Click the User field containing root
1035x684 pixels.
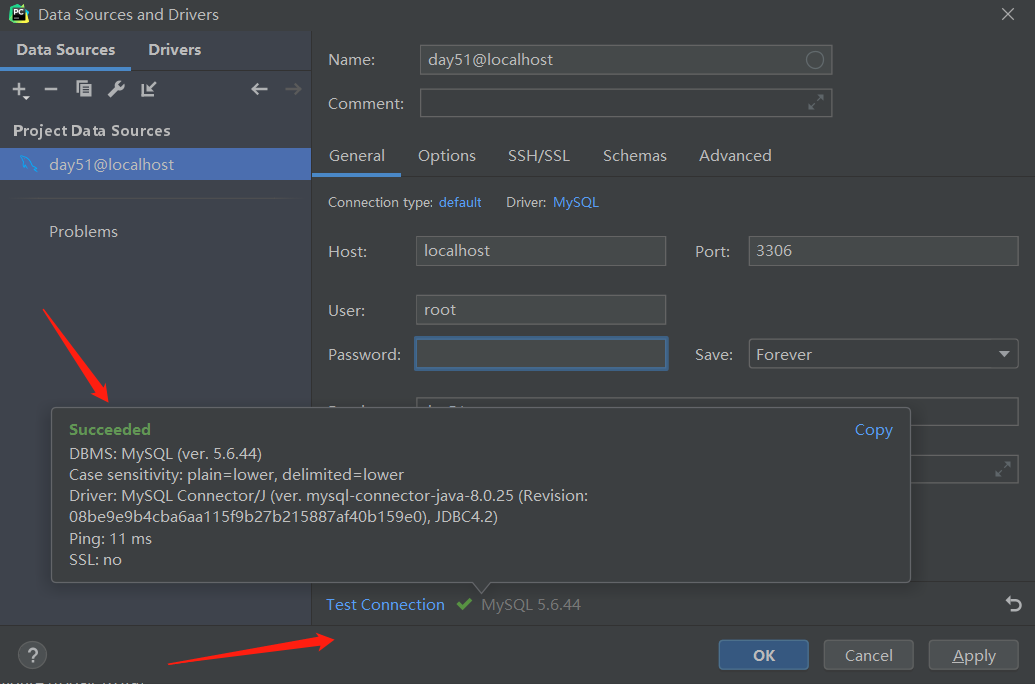[541, 310]
